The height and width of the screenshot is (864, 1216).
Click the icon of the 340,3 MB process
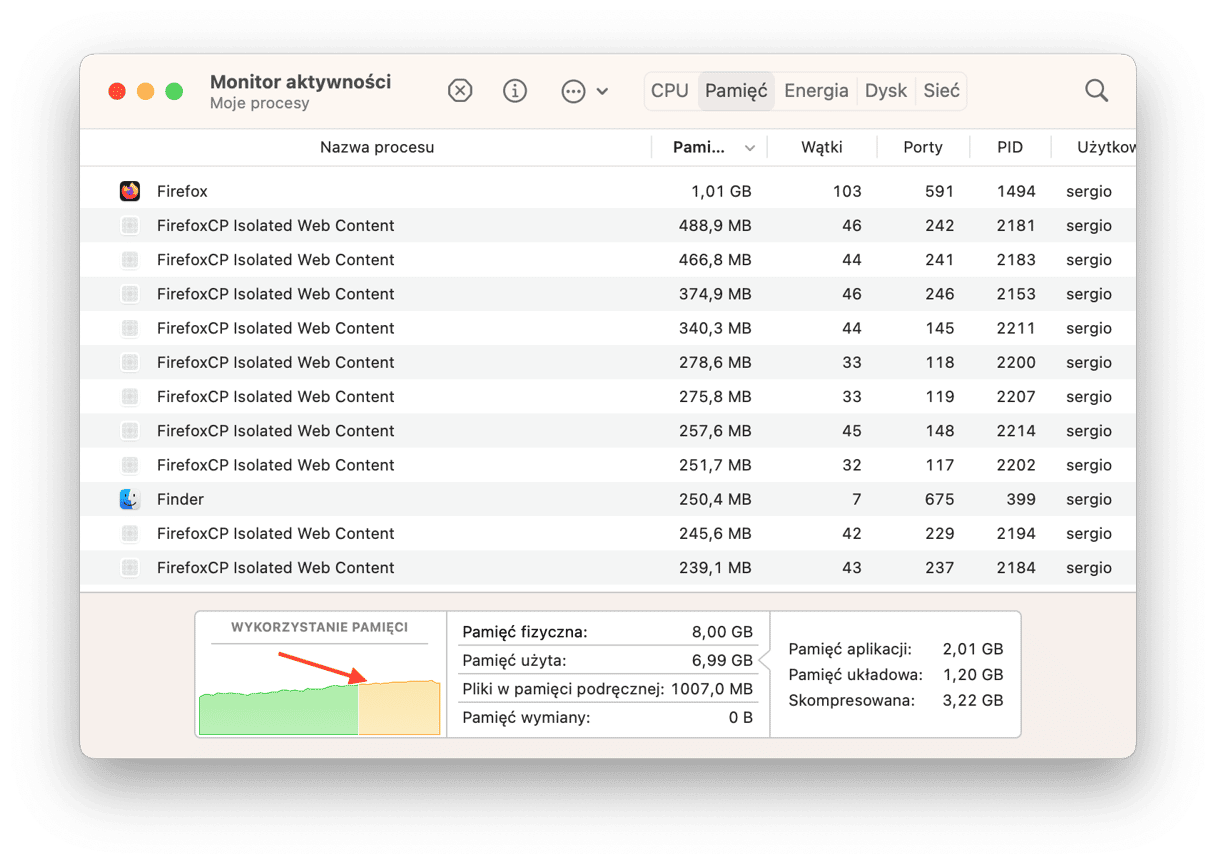(129, 328)
